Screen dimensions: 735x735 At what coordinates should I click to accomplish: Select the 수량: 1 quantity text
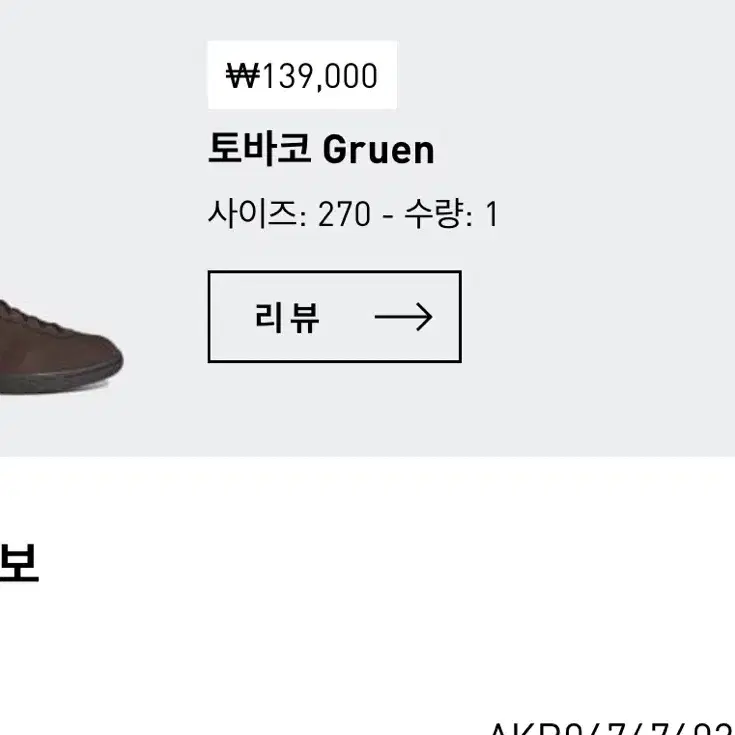tap(451, 214)
